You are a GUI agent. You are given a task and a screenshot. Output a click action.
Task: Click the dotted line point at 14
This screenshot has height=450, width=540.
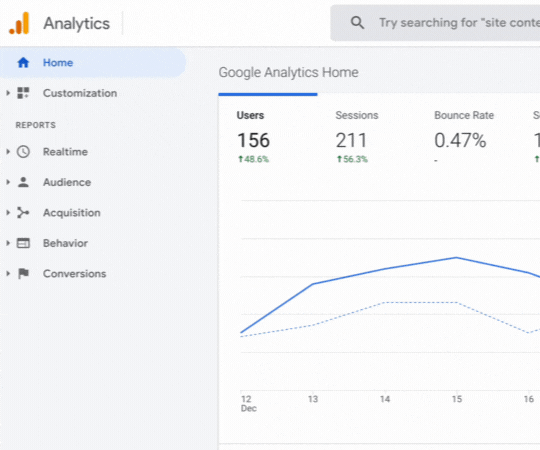pyautogui.click(x=385, y=302)
